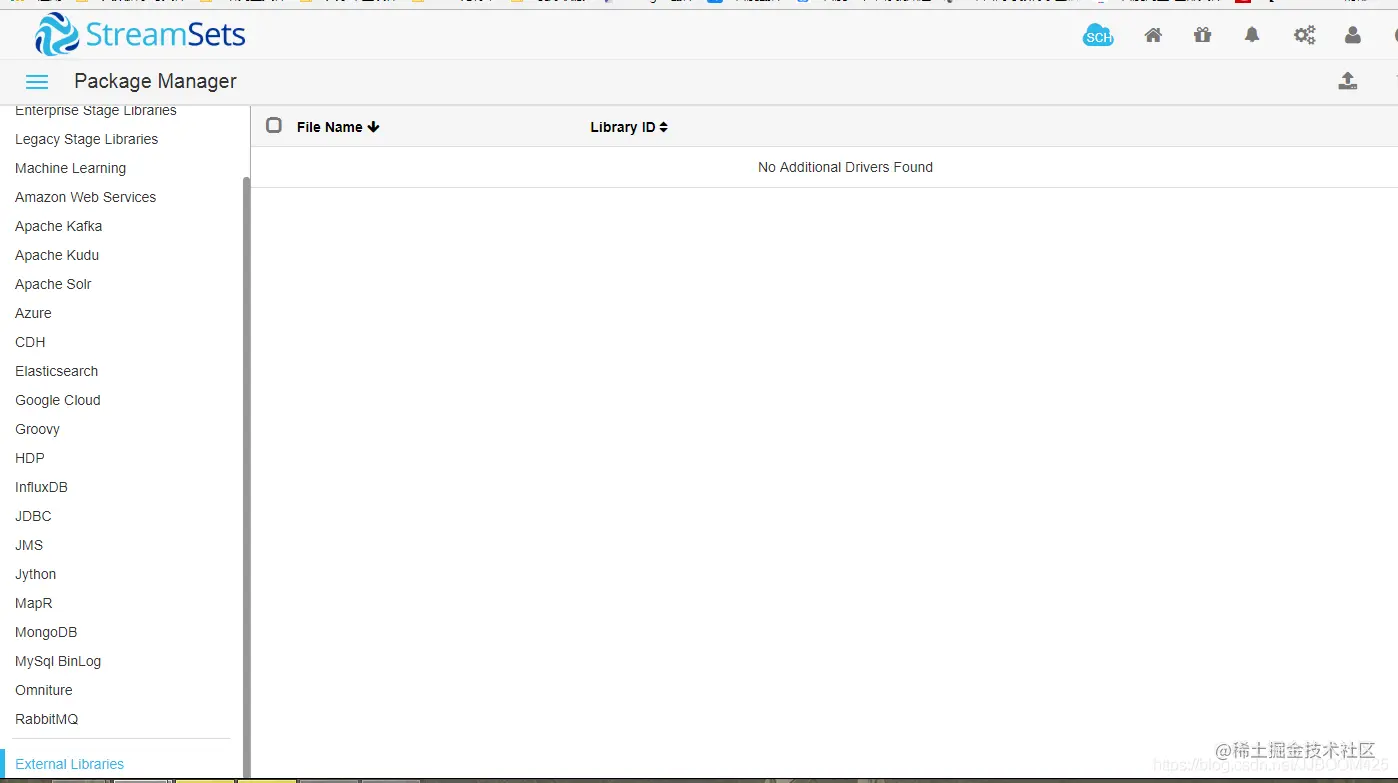Select JMS category
Viewport: 1398px width, 783px height.
click(29, 545)
